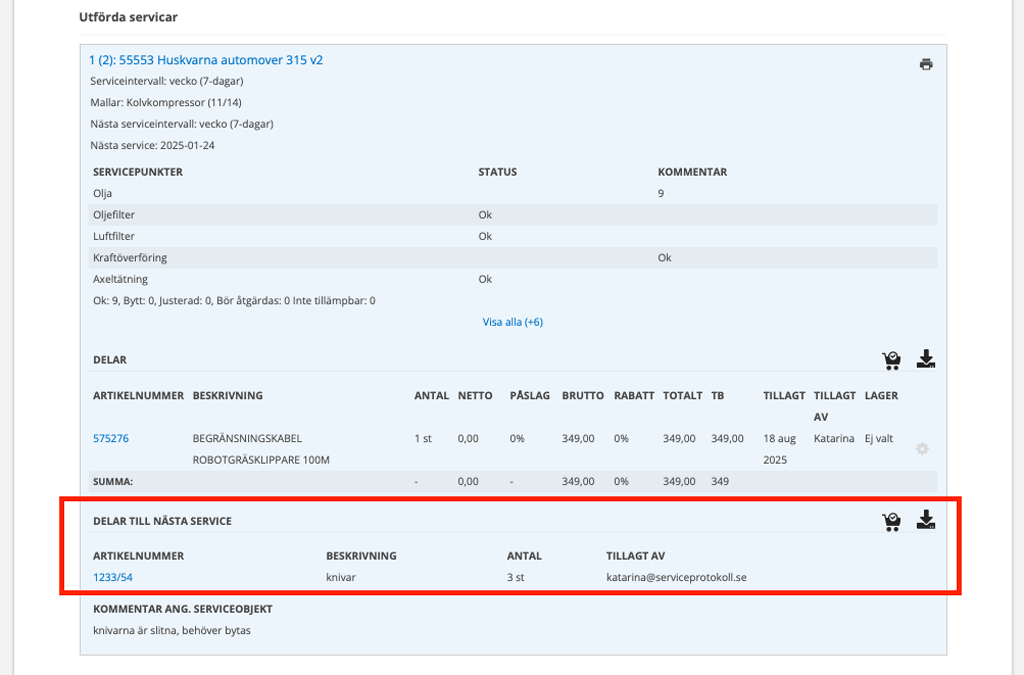The image size is (1024, 675).
Task: Click the comment 'knivarna är slitna, behöver bytas'
Action: tap(172, 631)
